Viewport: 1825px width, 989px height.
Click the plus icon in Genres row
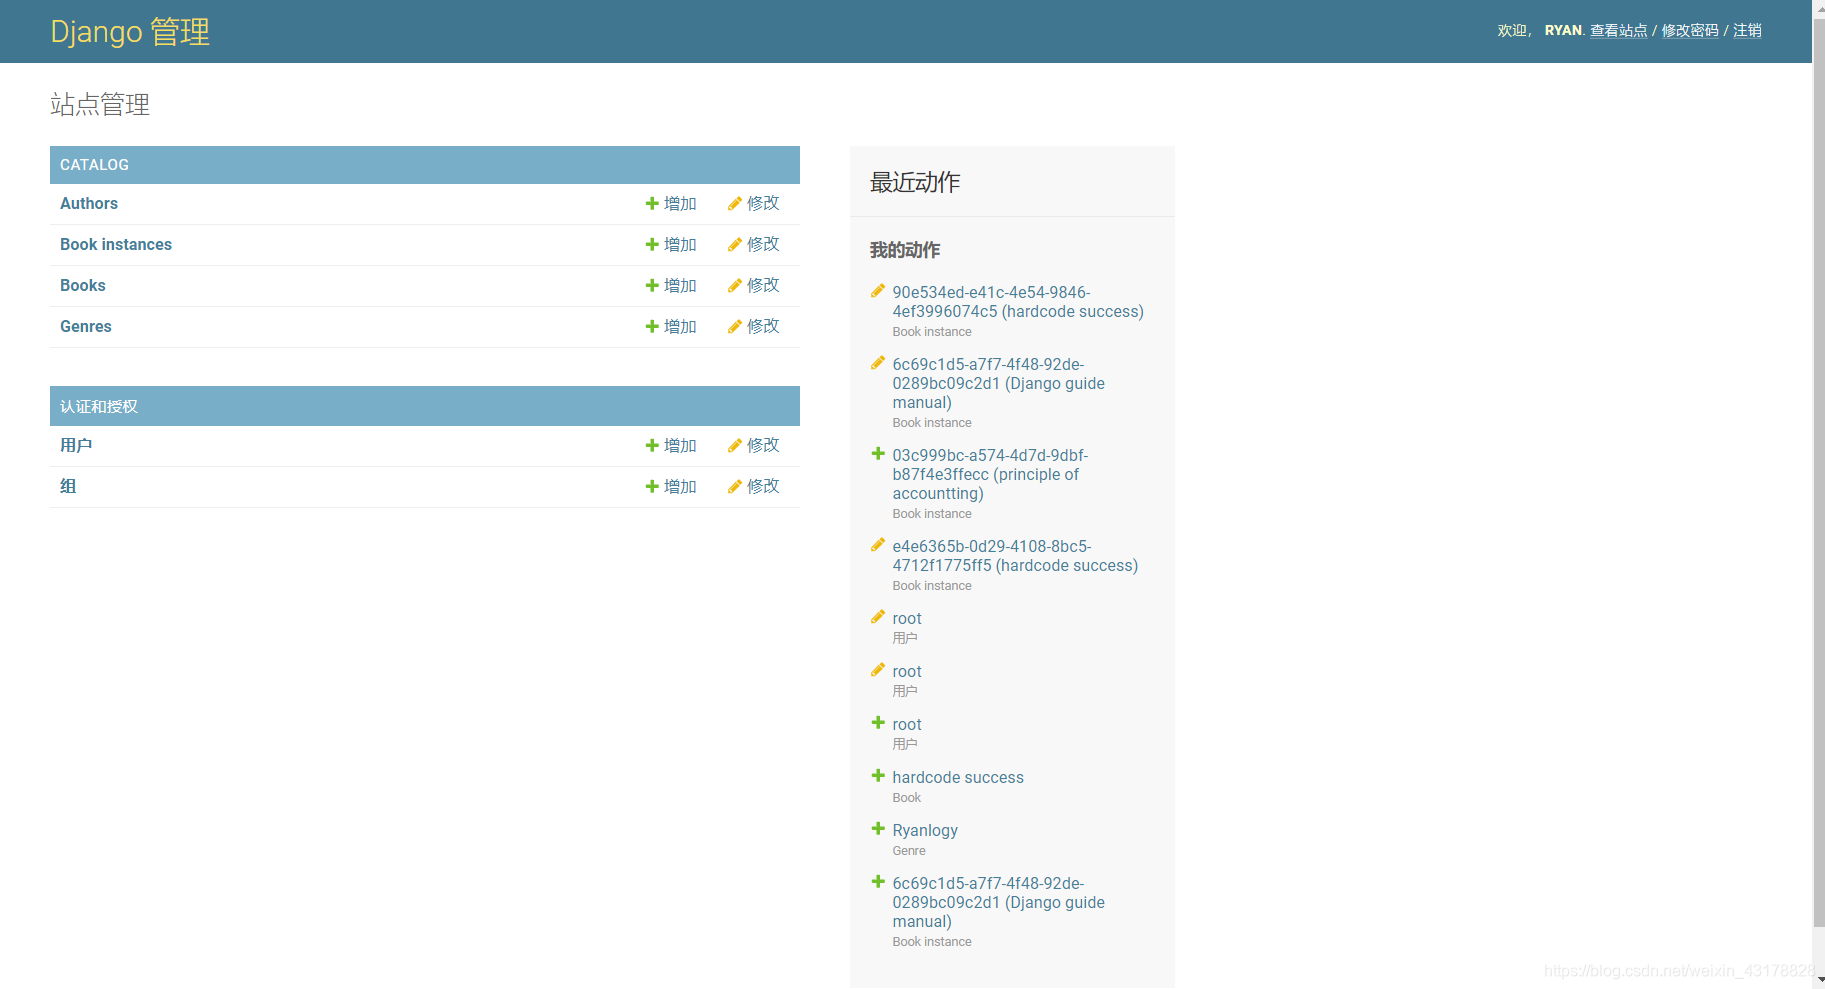coord(652,326)
